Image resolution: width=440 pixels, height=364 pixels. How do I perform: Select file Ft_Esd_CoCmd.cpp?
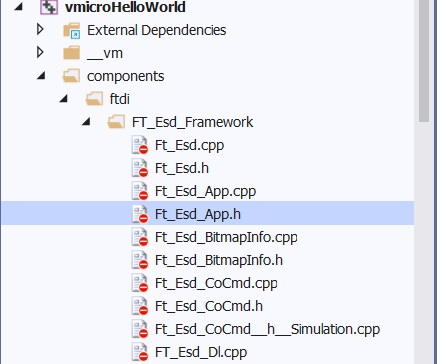click(x=216, y=283)
